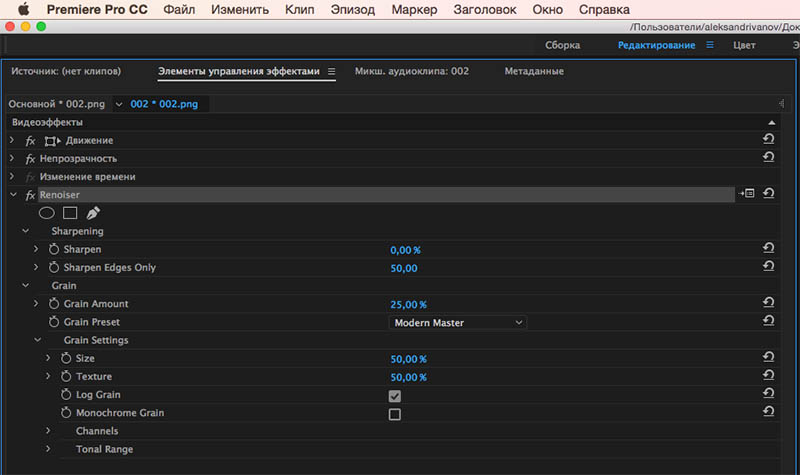The height and width of the screenshot is (475, 800).
Task: Open the Файл menu
Action: coord(179,9)
